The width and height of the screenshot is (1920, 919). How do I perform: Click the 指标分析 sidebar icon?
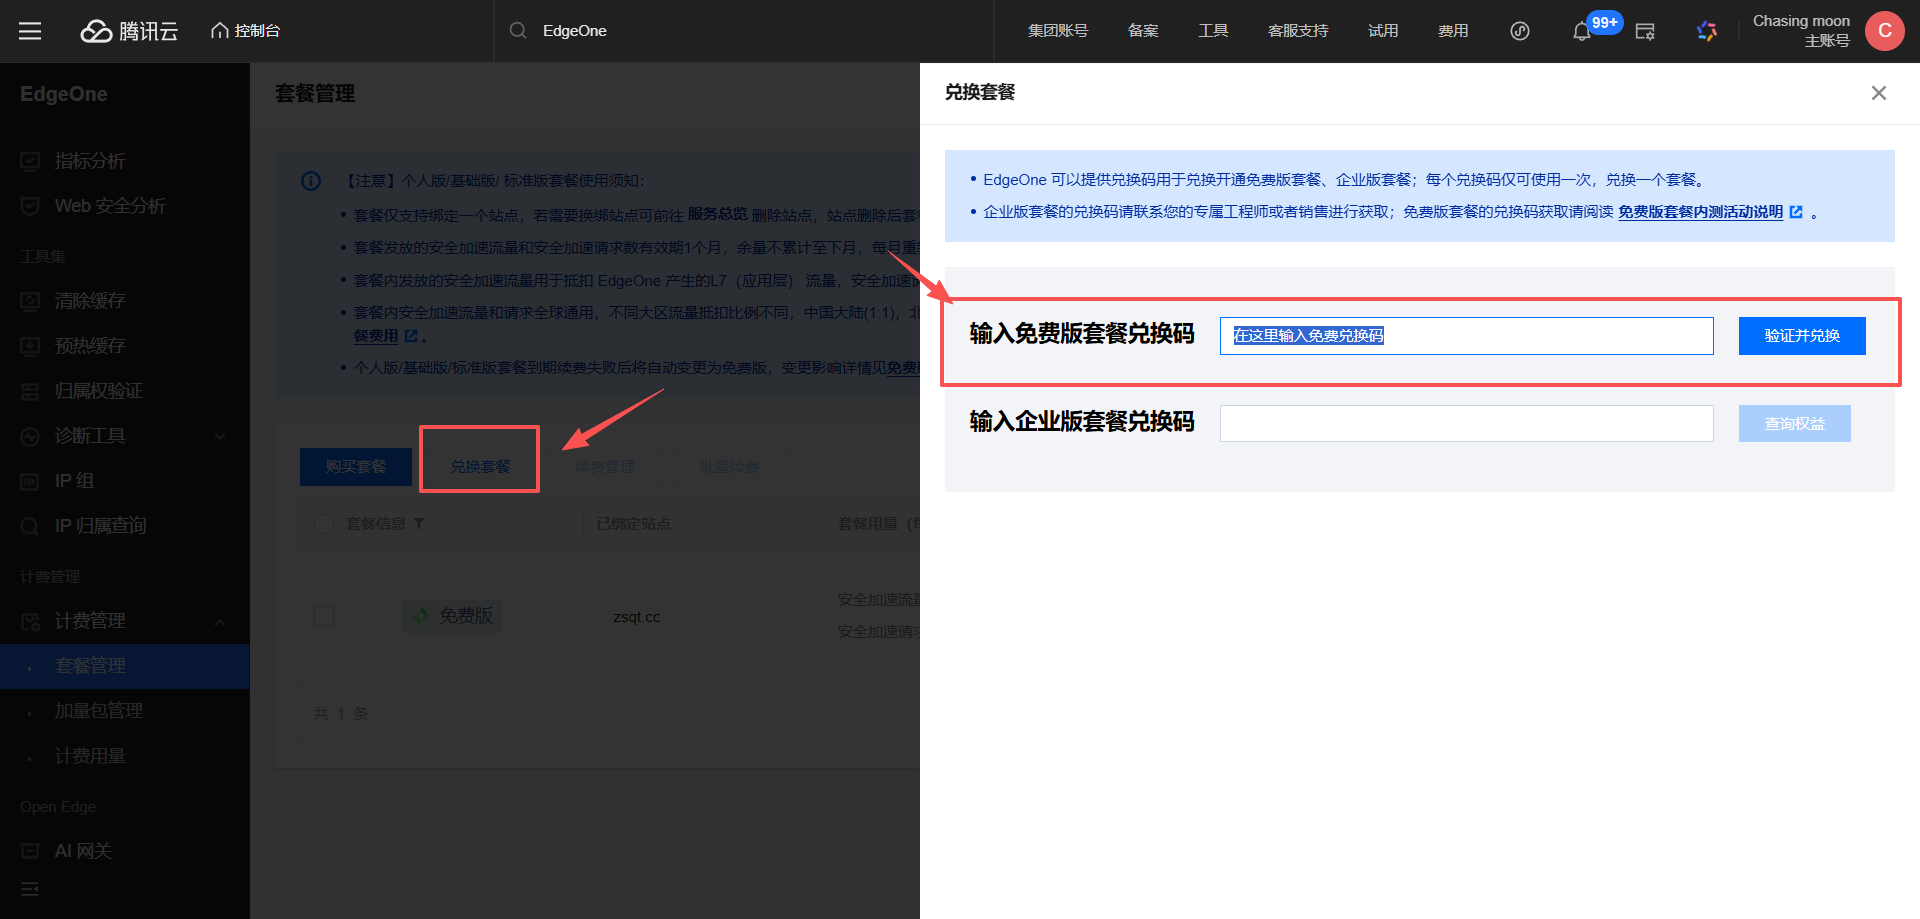coord(30,161)
